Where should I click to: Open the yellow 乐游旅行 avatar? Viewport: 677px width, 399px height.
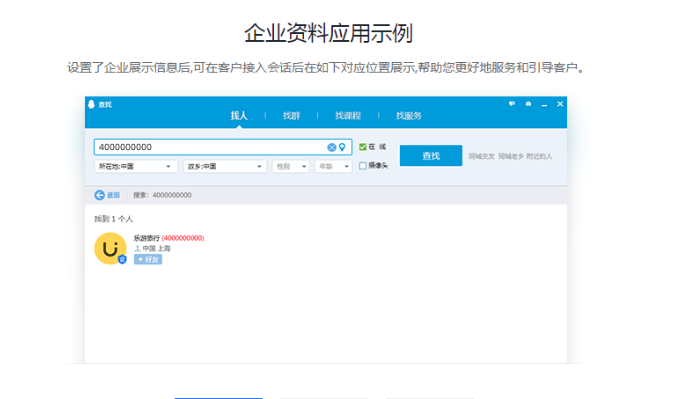[x=110, y=248]
